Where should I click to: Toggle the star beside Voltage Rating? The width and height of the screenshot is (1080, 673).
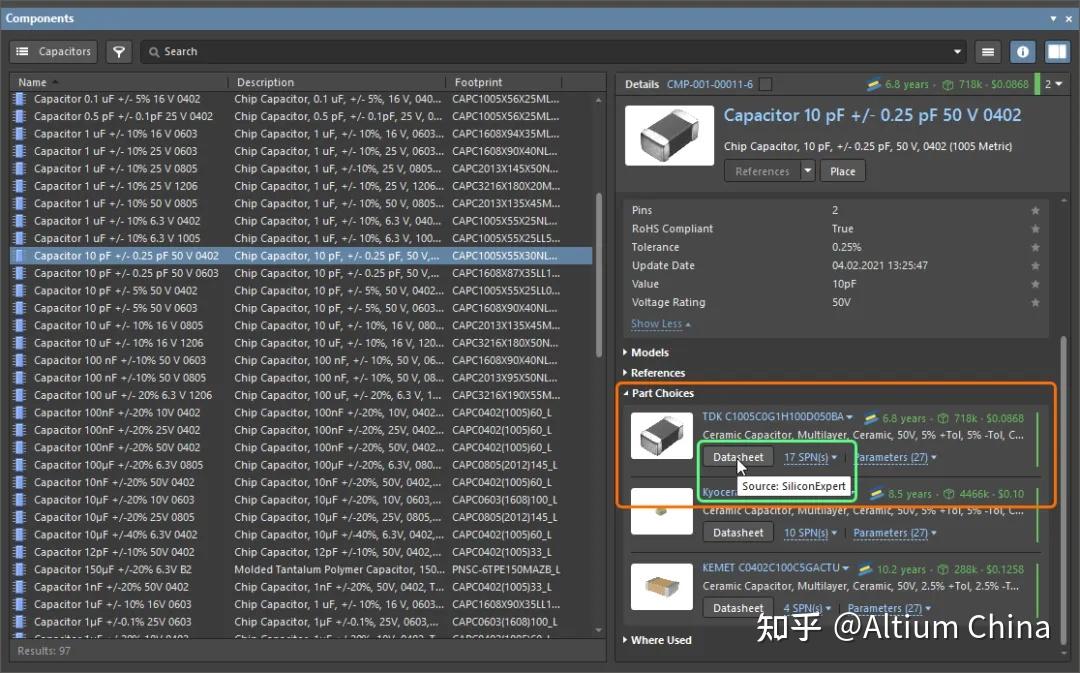[x=1035, y=302]
